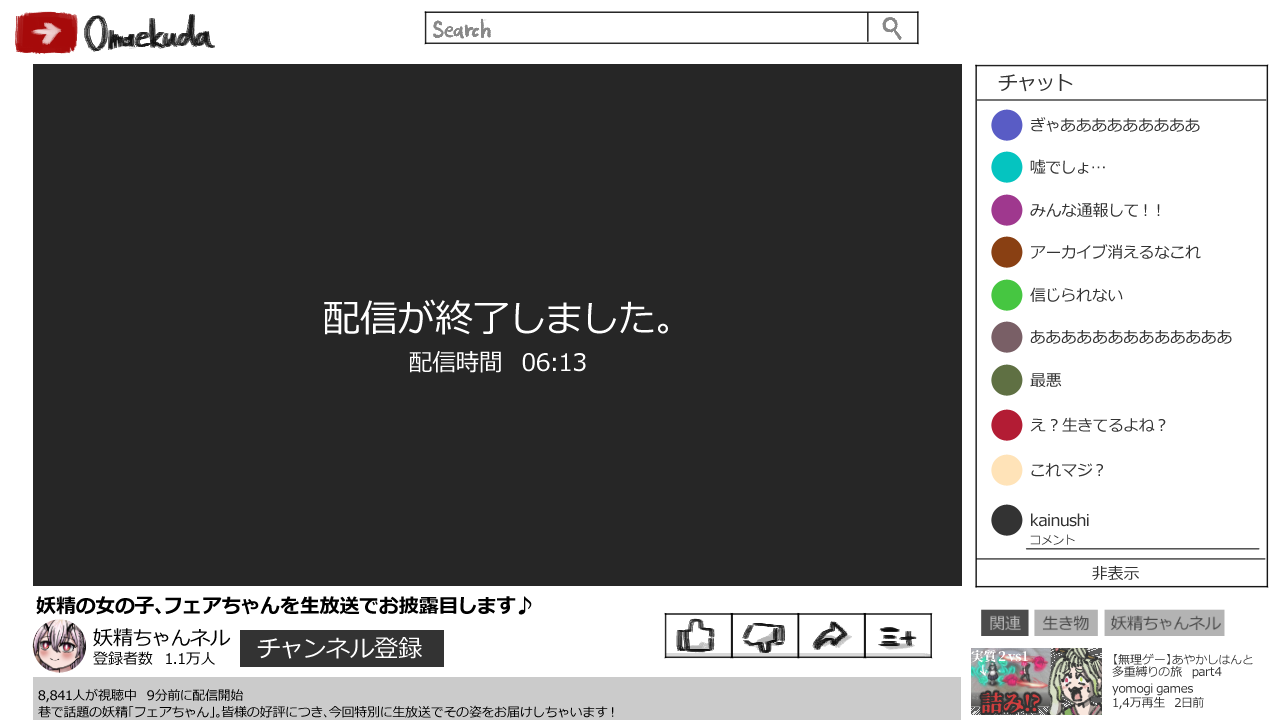1280x720 pixels.
Task: Click chat message え?生きてるよね?
Action: (1098, 425)
